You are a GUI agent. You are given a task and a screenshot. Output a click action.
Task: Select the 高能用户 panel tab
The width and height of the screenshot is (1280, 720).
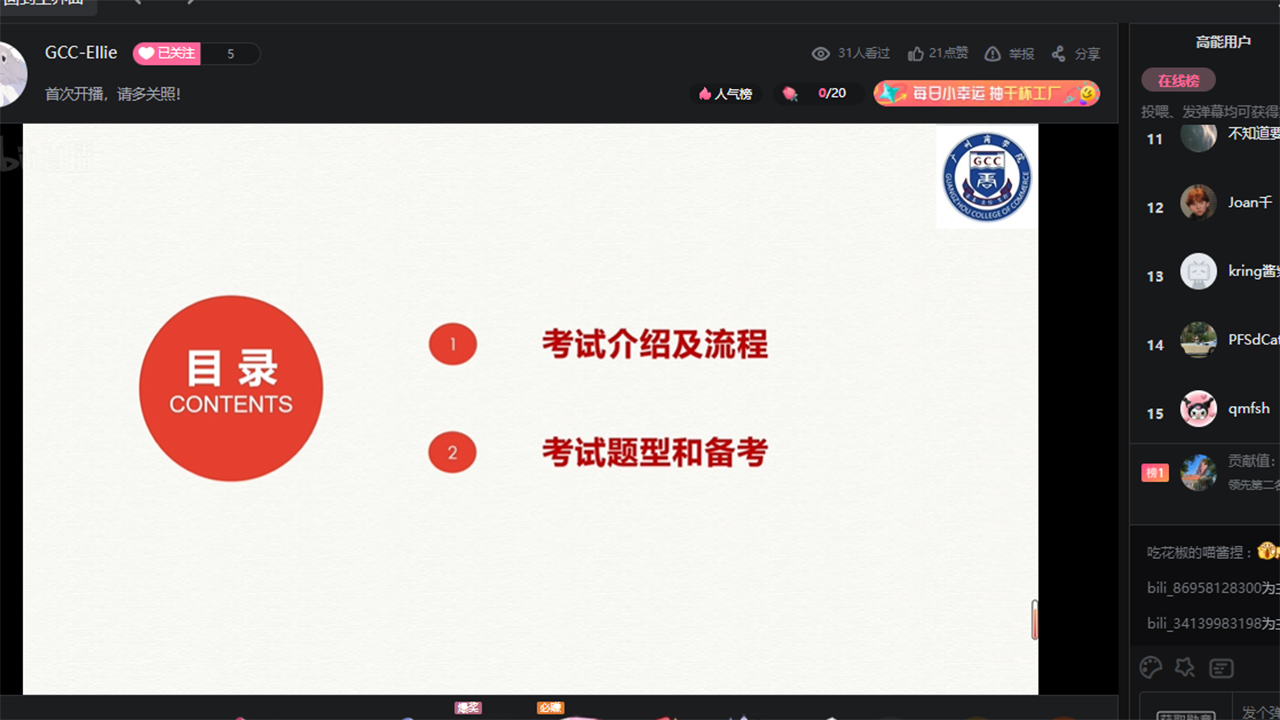pos(1223,42)
